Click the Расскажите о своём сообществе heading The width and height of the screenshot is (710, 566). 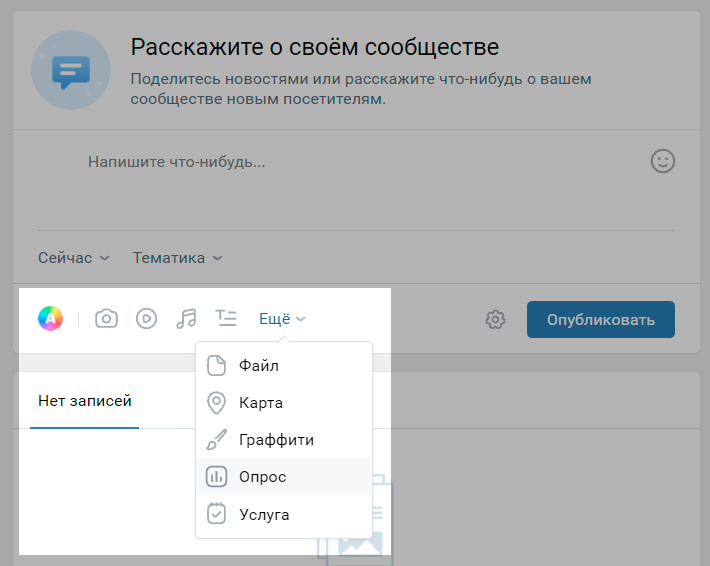314,47
